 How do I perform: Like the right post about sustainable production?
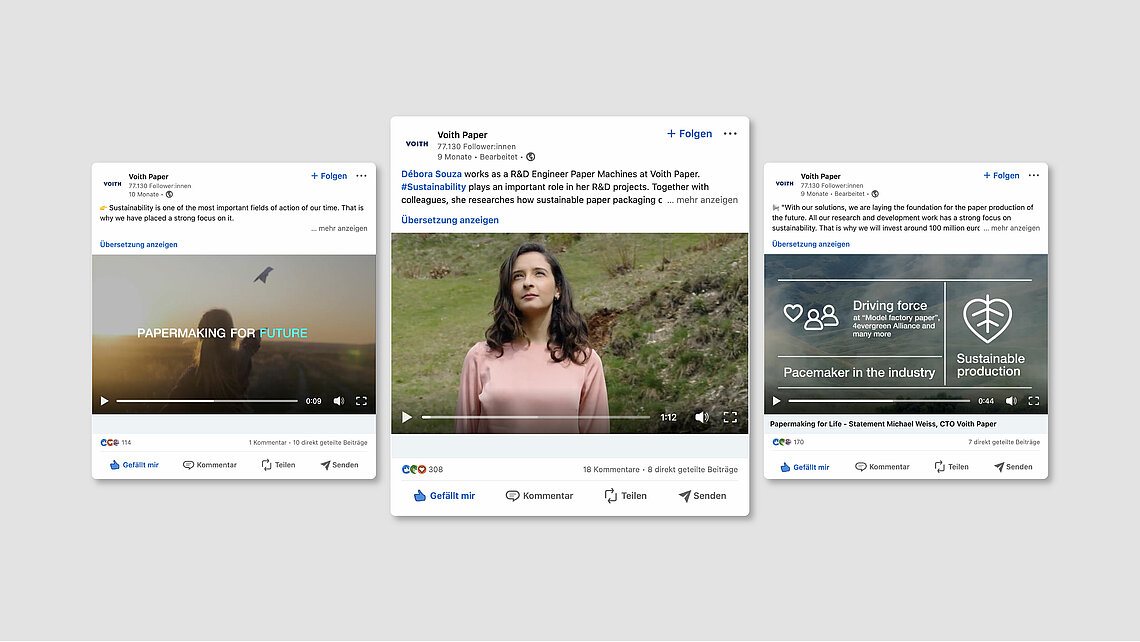[x=805, y=467]
